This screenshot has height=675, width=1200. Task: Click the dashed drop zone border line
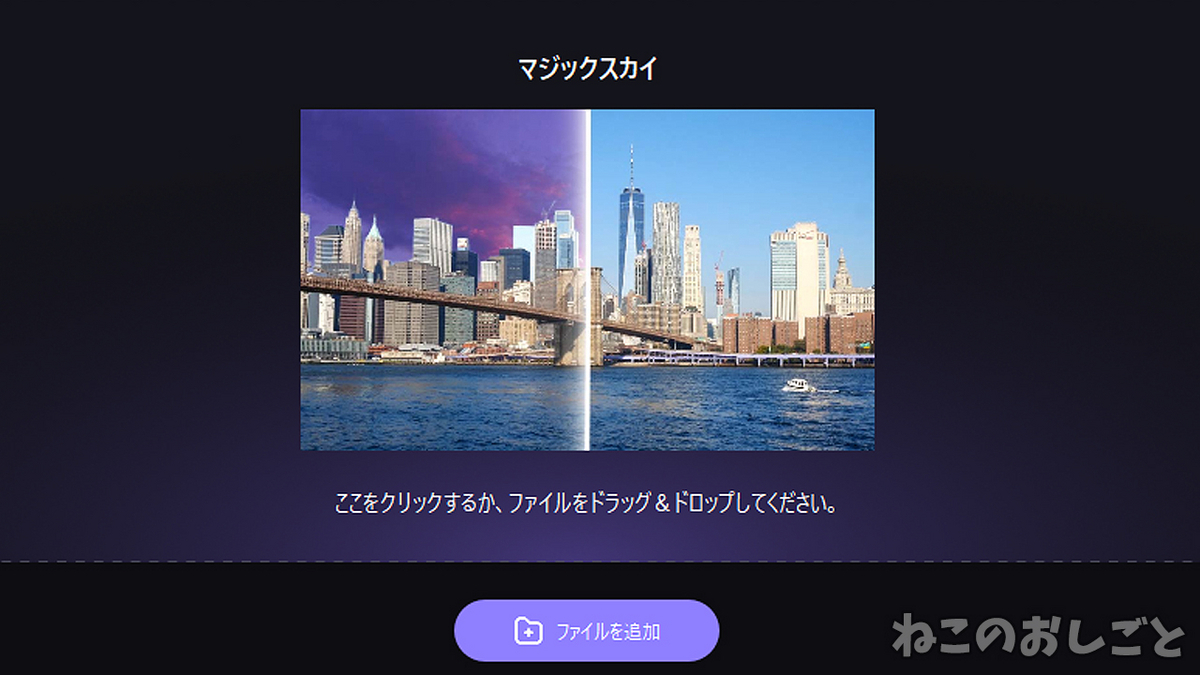pyautogui.click(x=600, y=562)
